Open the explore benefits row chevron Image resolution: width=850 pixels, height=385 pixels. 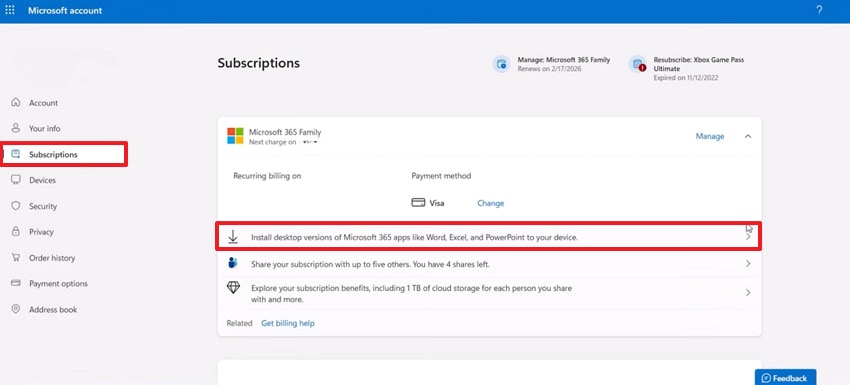(x=749, y=293)
